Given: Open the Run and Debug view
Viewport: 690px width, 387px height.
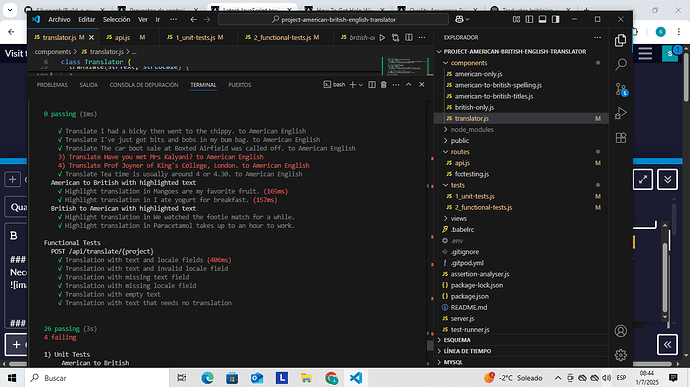Looking at the screenshot, I should pyautogui.click(x=620, y=113).
